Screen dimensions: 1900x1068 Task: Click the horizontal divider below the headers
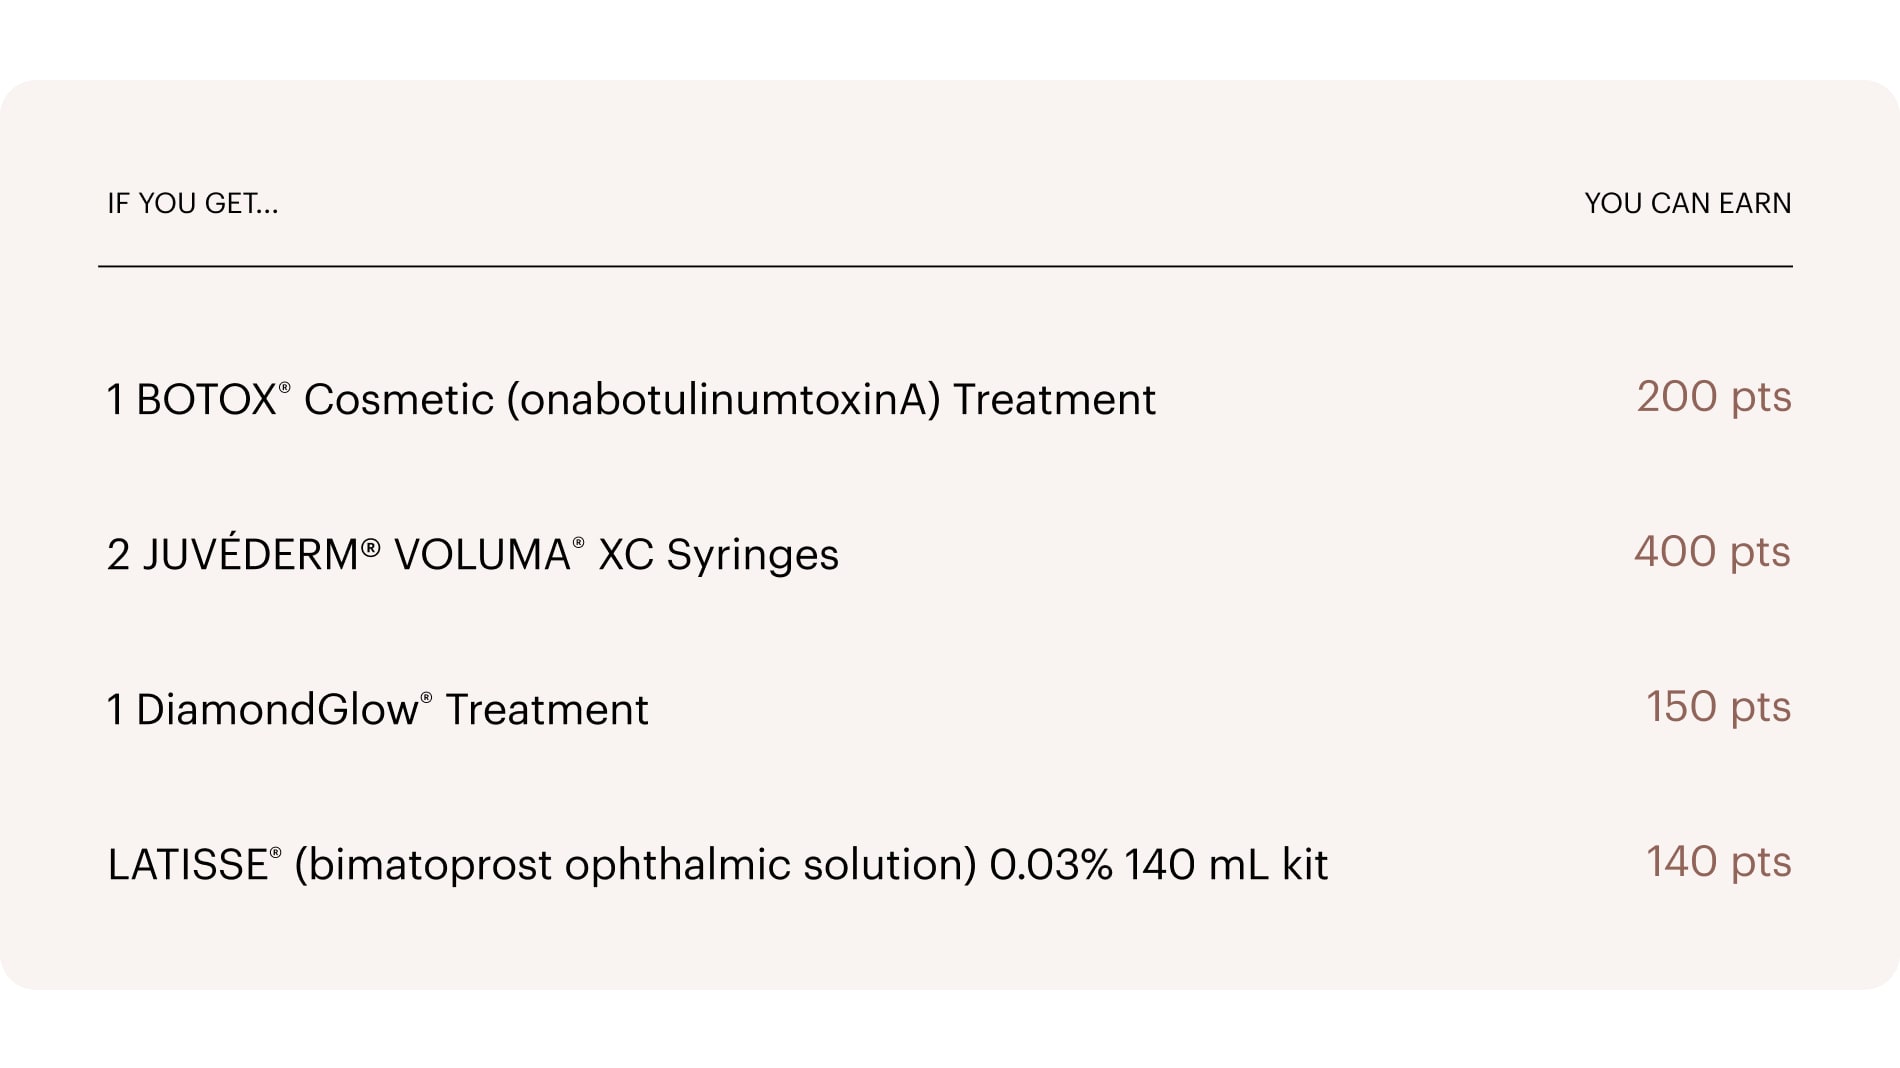[945, 266]
